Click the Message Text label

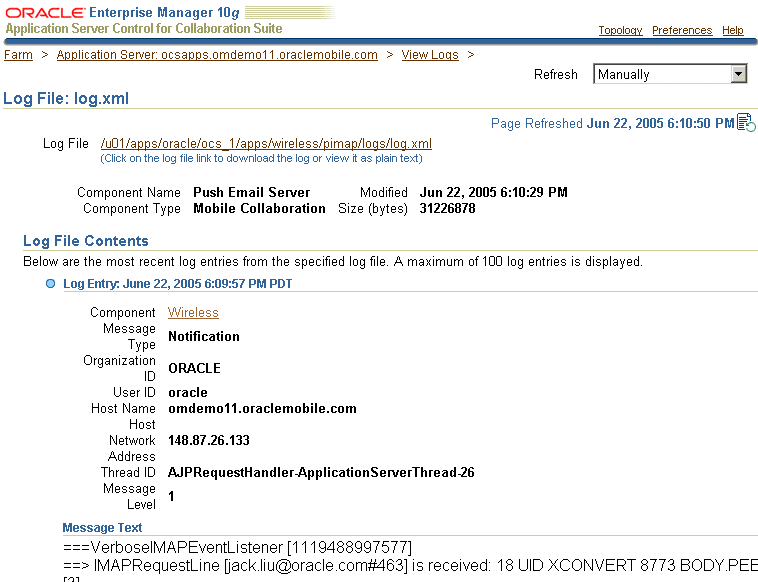coord(102,528)
